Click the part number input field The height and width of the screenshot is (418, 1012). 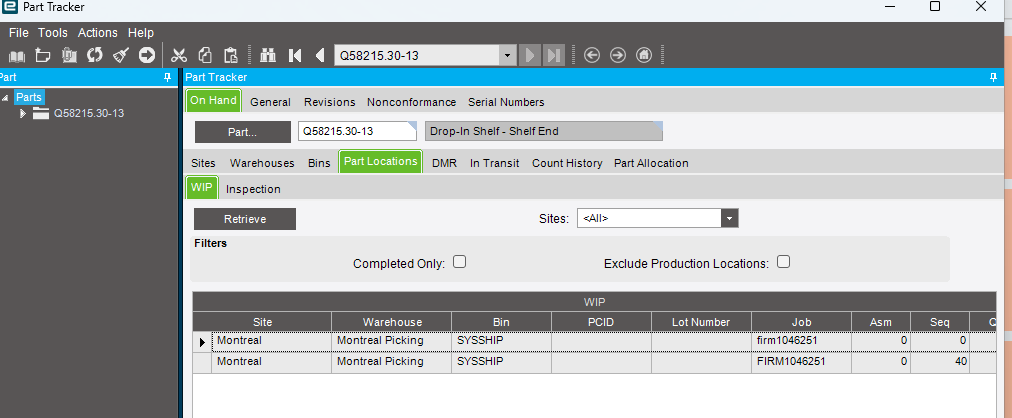(356, 132)
